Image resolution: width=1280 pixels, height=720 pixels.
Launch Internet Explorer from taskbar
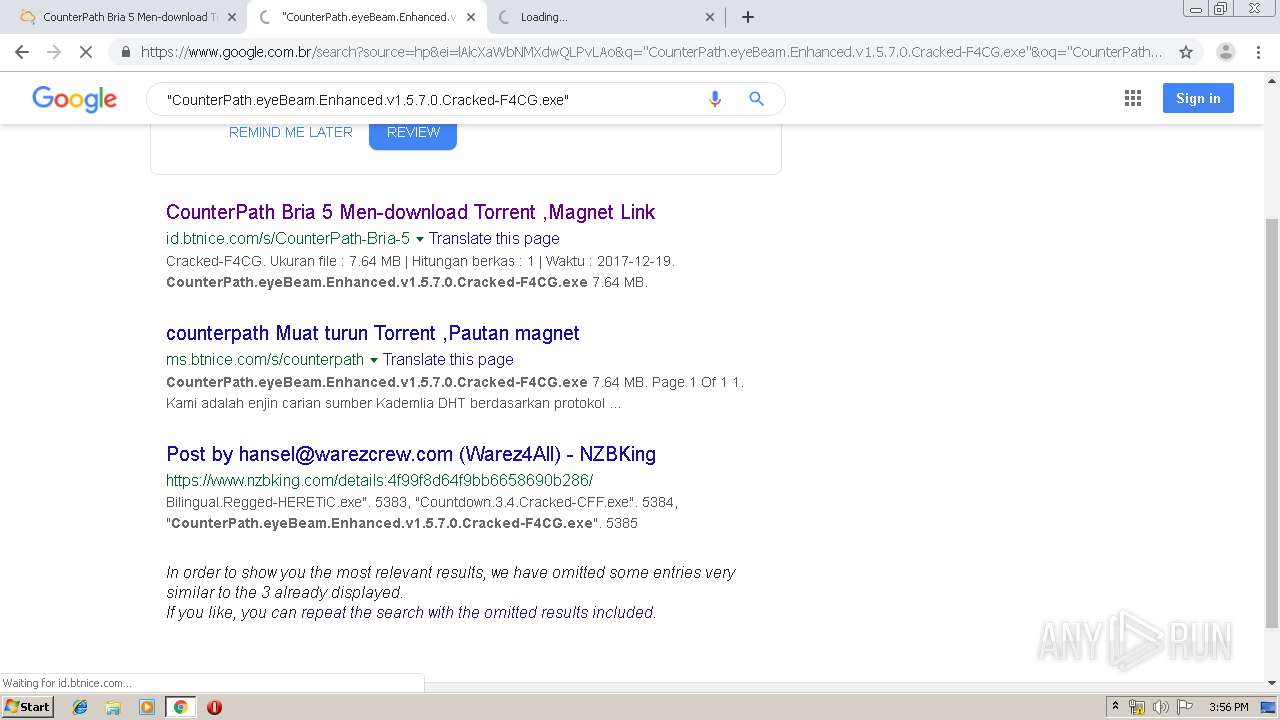click(80, 707)
